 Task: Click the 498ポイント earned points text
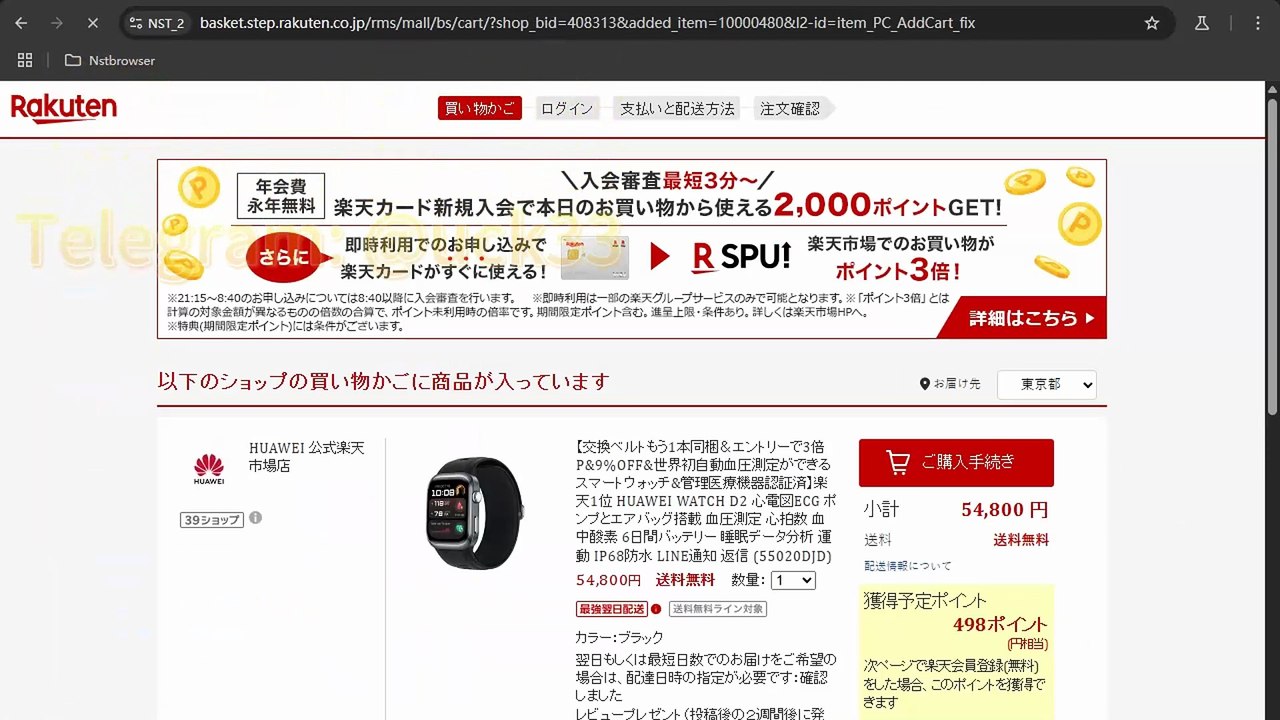tap(1000, 625)
